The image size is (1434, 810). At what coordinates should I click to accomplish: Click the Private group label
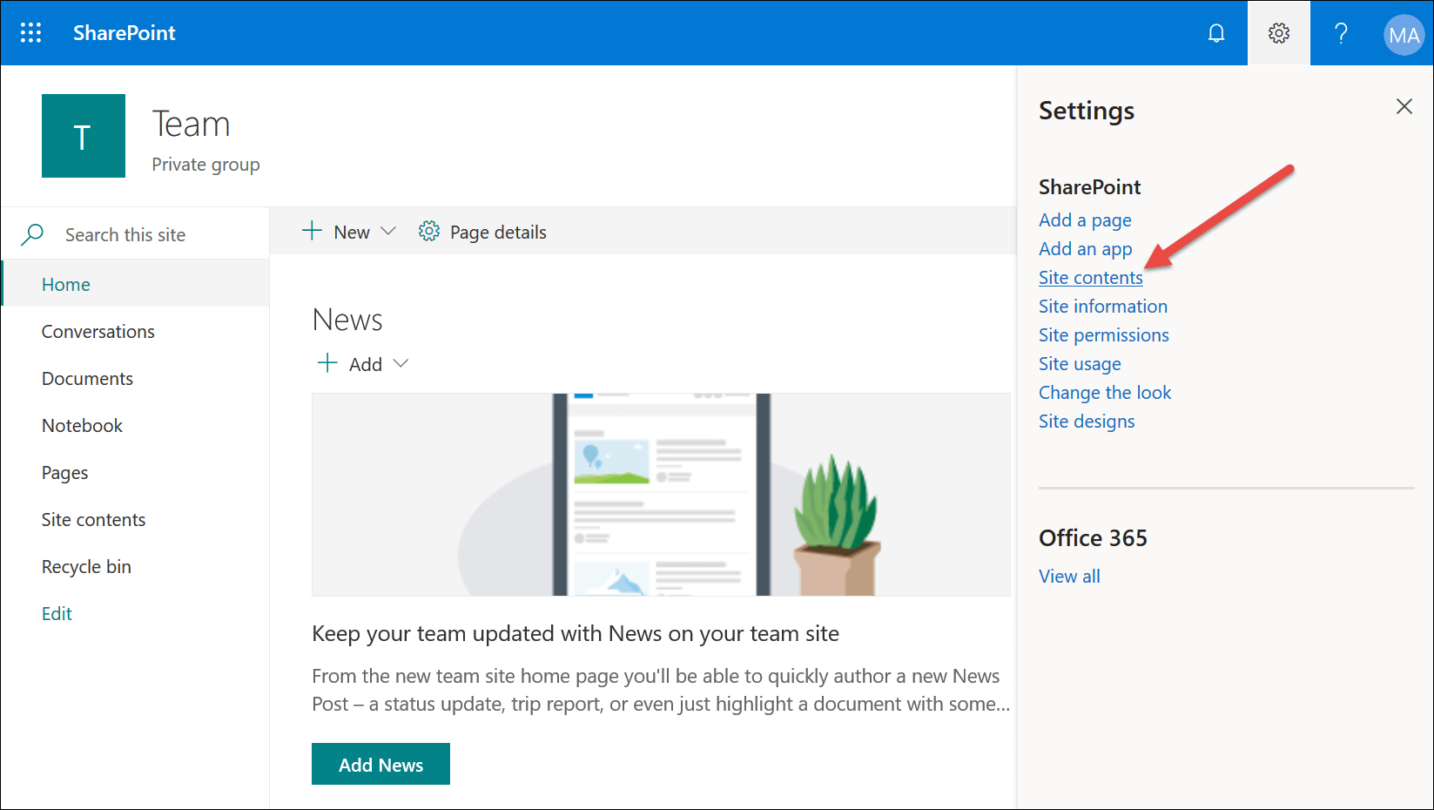coord(206,165)
